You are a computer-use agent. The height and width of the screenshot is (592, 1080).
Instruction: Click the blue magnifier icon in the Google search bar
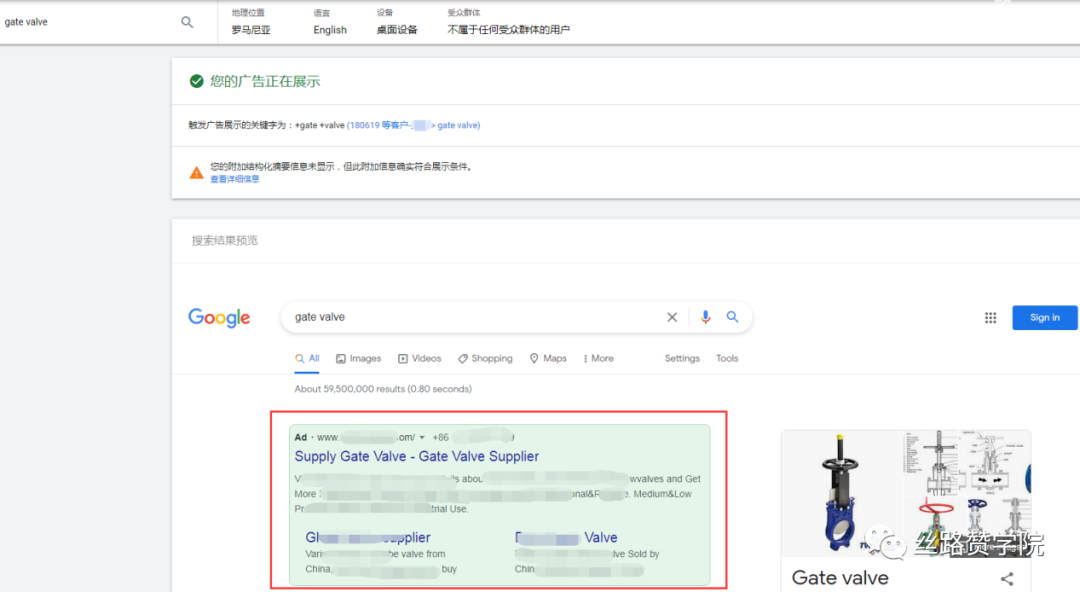pos(733,316)
